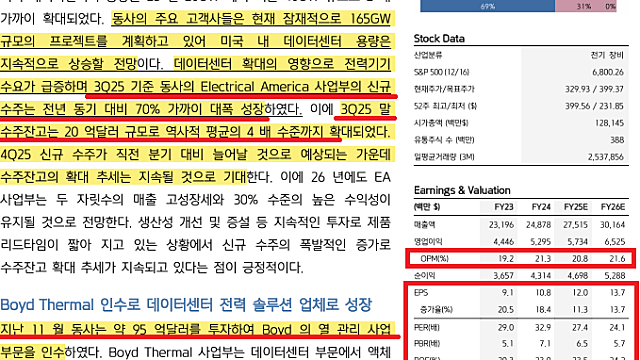The image size is (640, 360).
Task: Select the FY24 EPS value 10.8
Action: click(543, 293)
